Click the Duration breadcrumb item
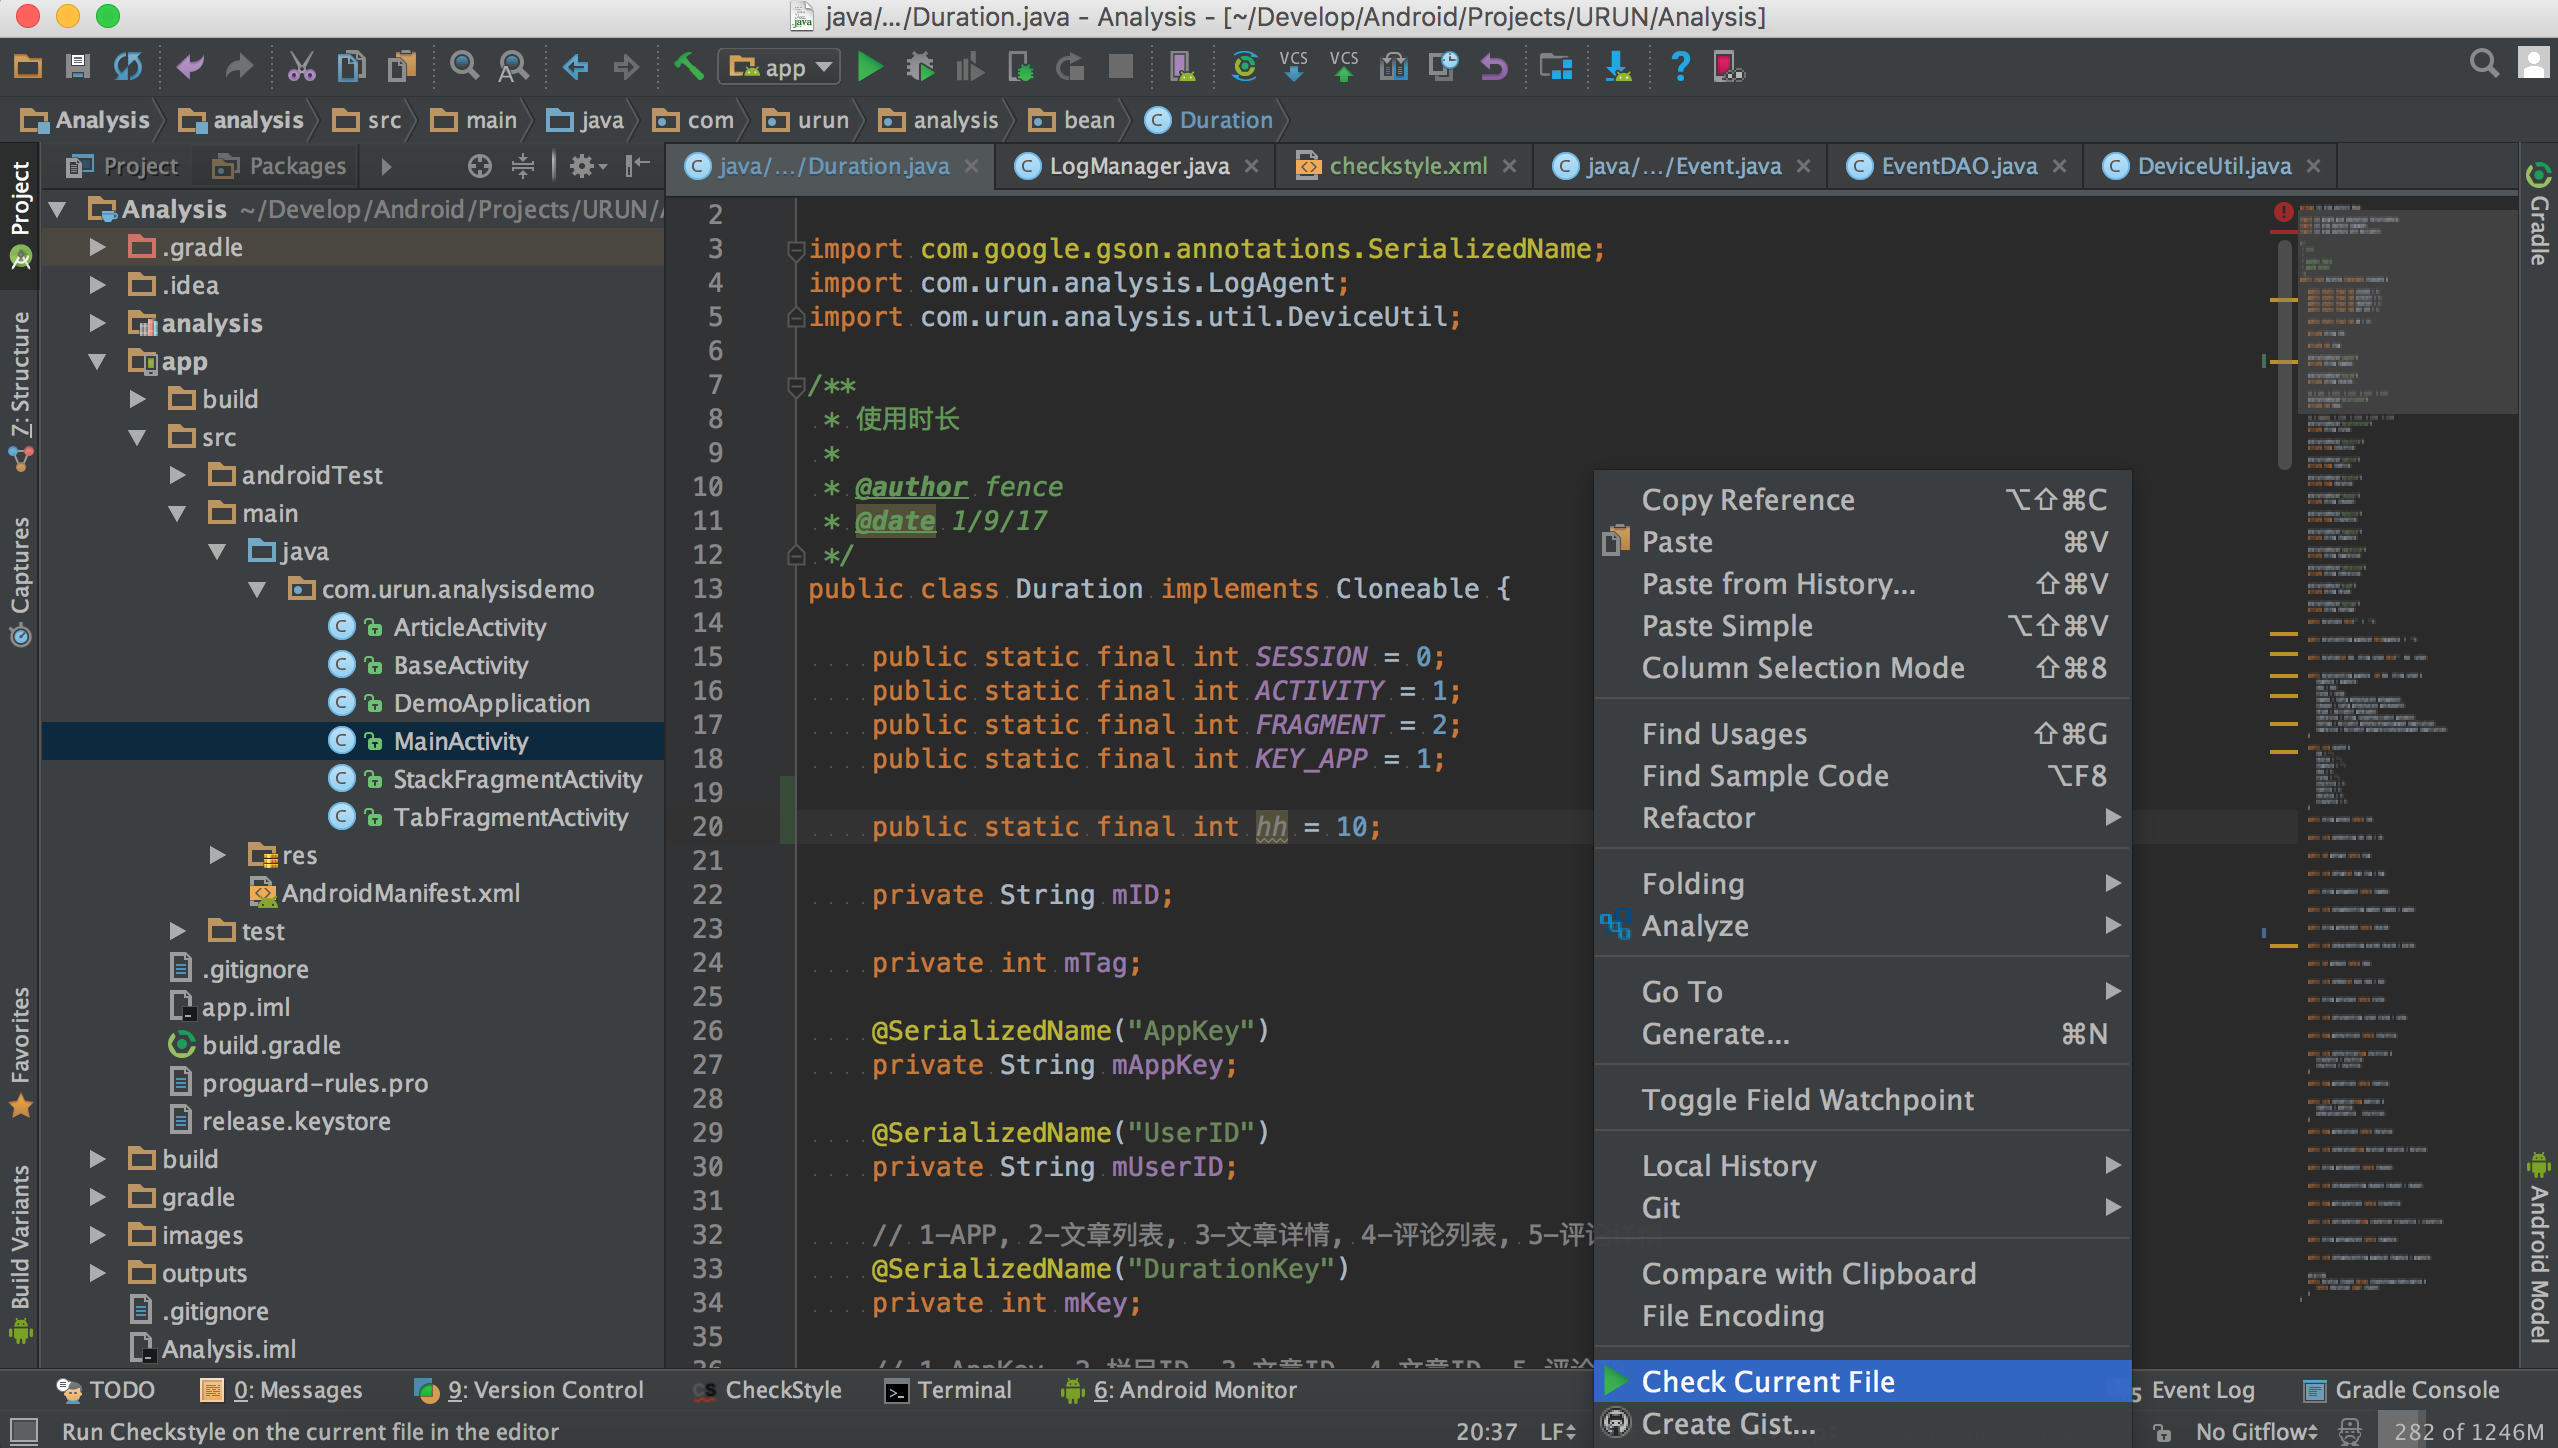The width and height of the screenshot is (2558, 1448). [x=1210, y=120]
